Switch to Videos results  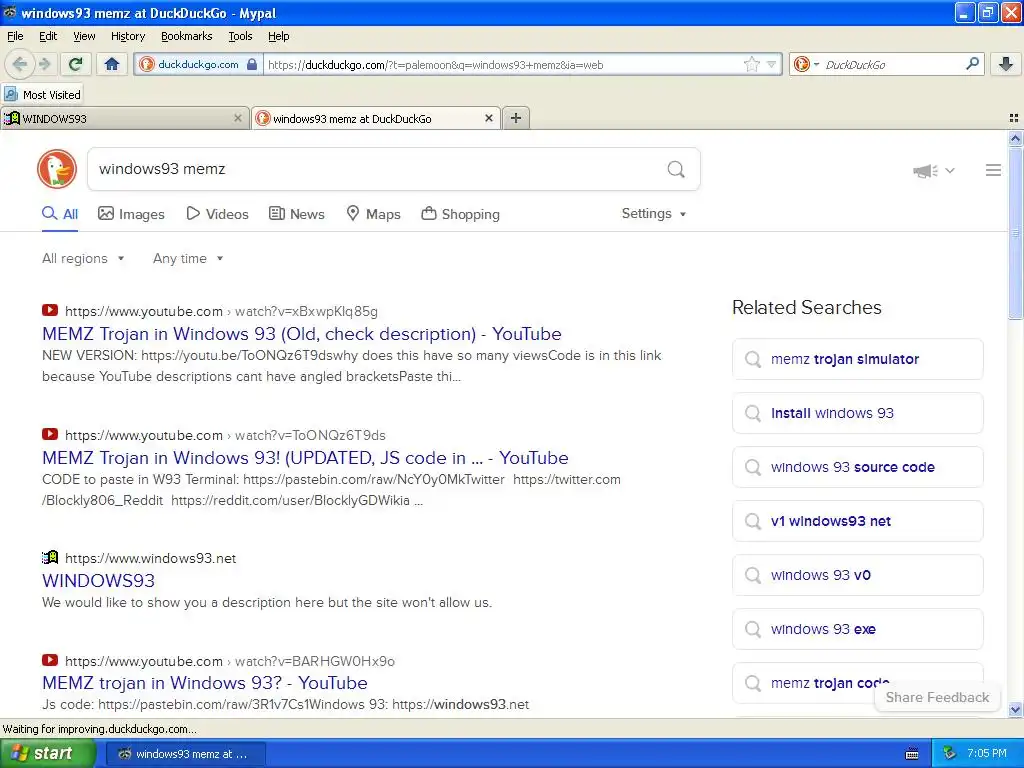click(x=217, y=214)
